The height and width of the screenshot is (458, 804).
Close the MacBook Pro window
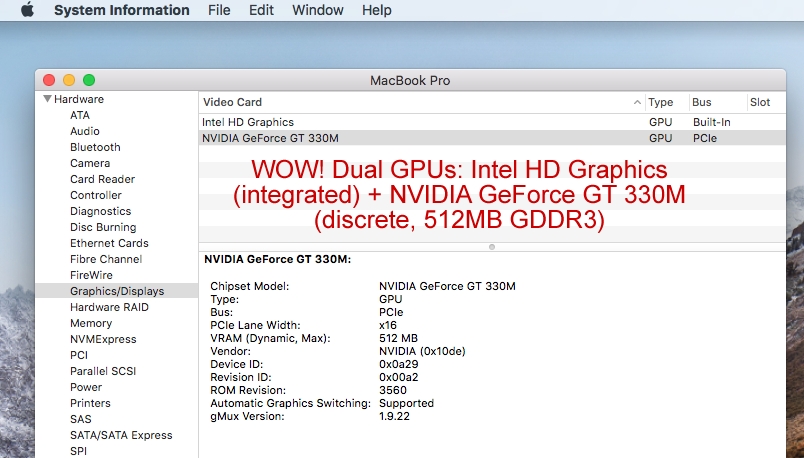49,80
